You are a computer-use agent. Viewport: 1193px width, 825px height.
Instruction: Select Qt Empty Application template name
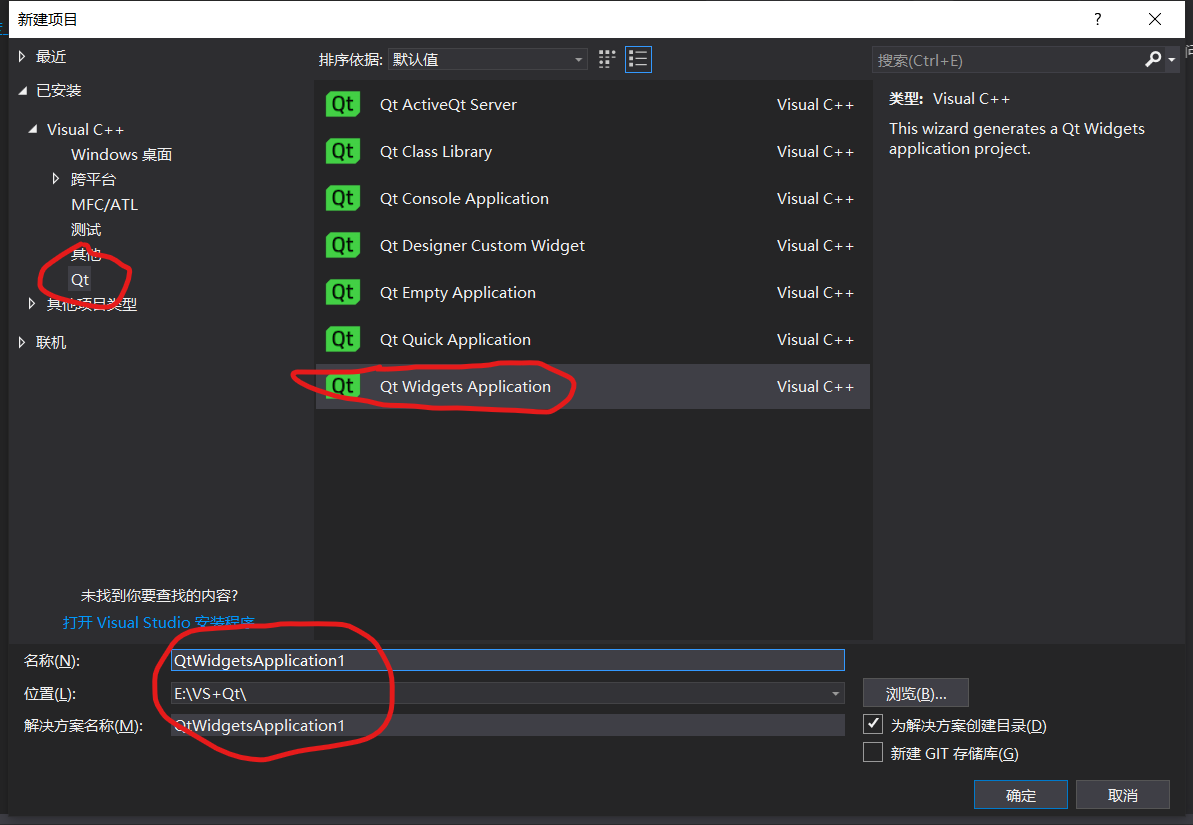tap(458, 292)
